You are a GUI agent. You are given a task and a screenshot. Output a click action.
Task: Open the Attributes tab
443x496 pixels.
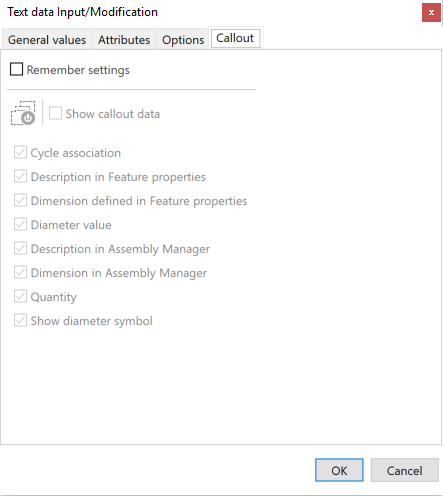[x=124, y=40]
